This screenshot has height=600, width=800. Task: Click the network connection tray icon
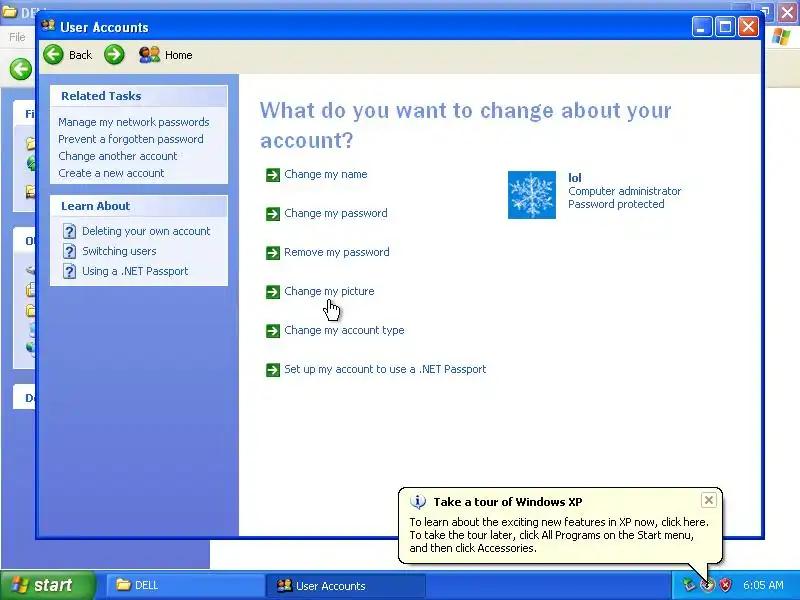tap(689, 585)
